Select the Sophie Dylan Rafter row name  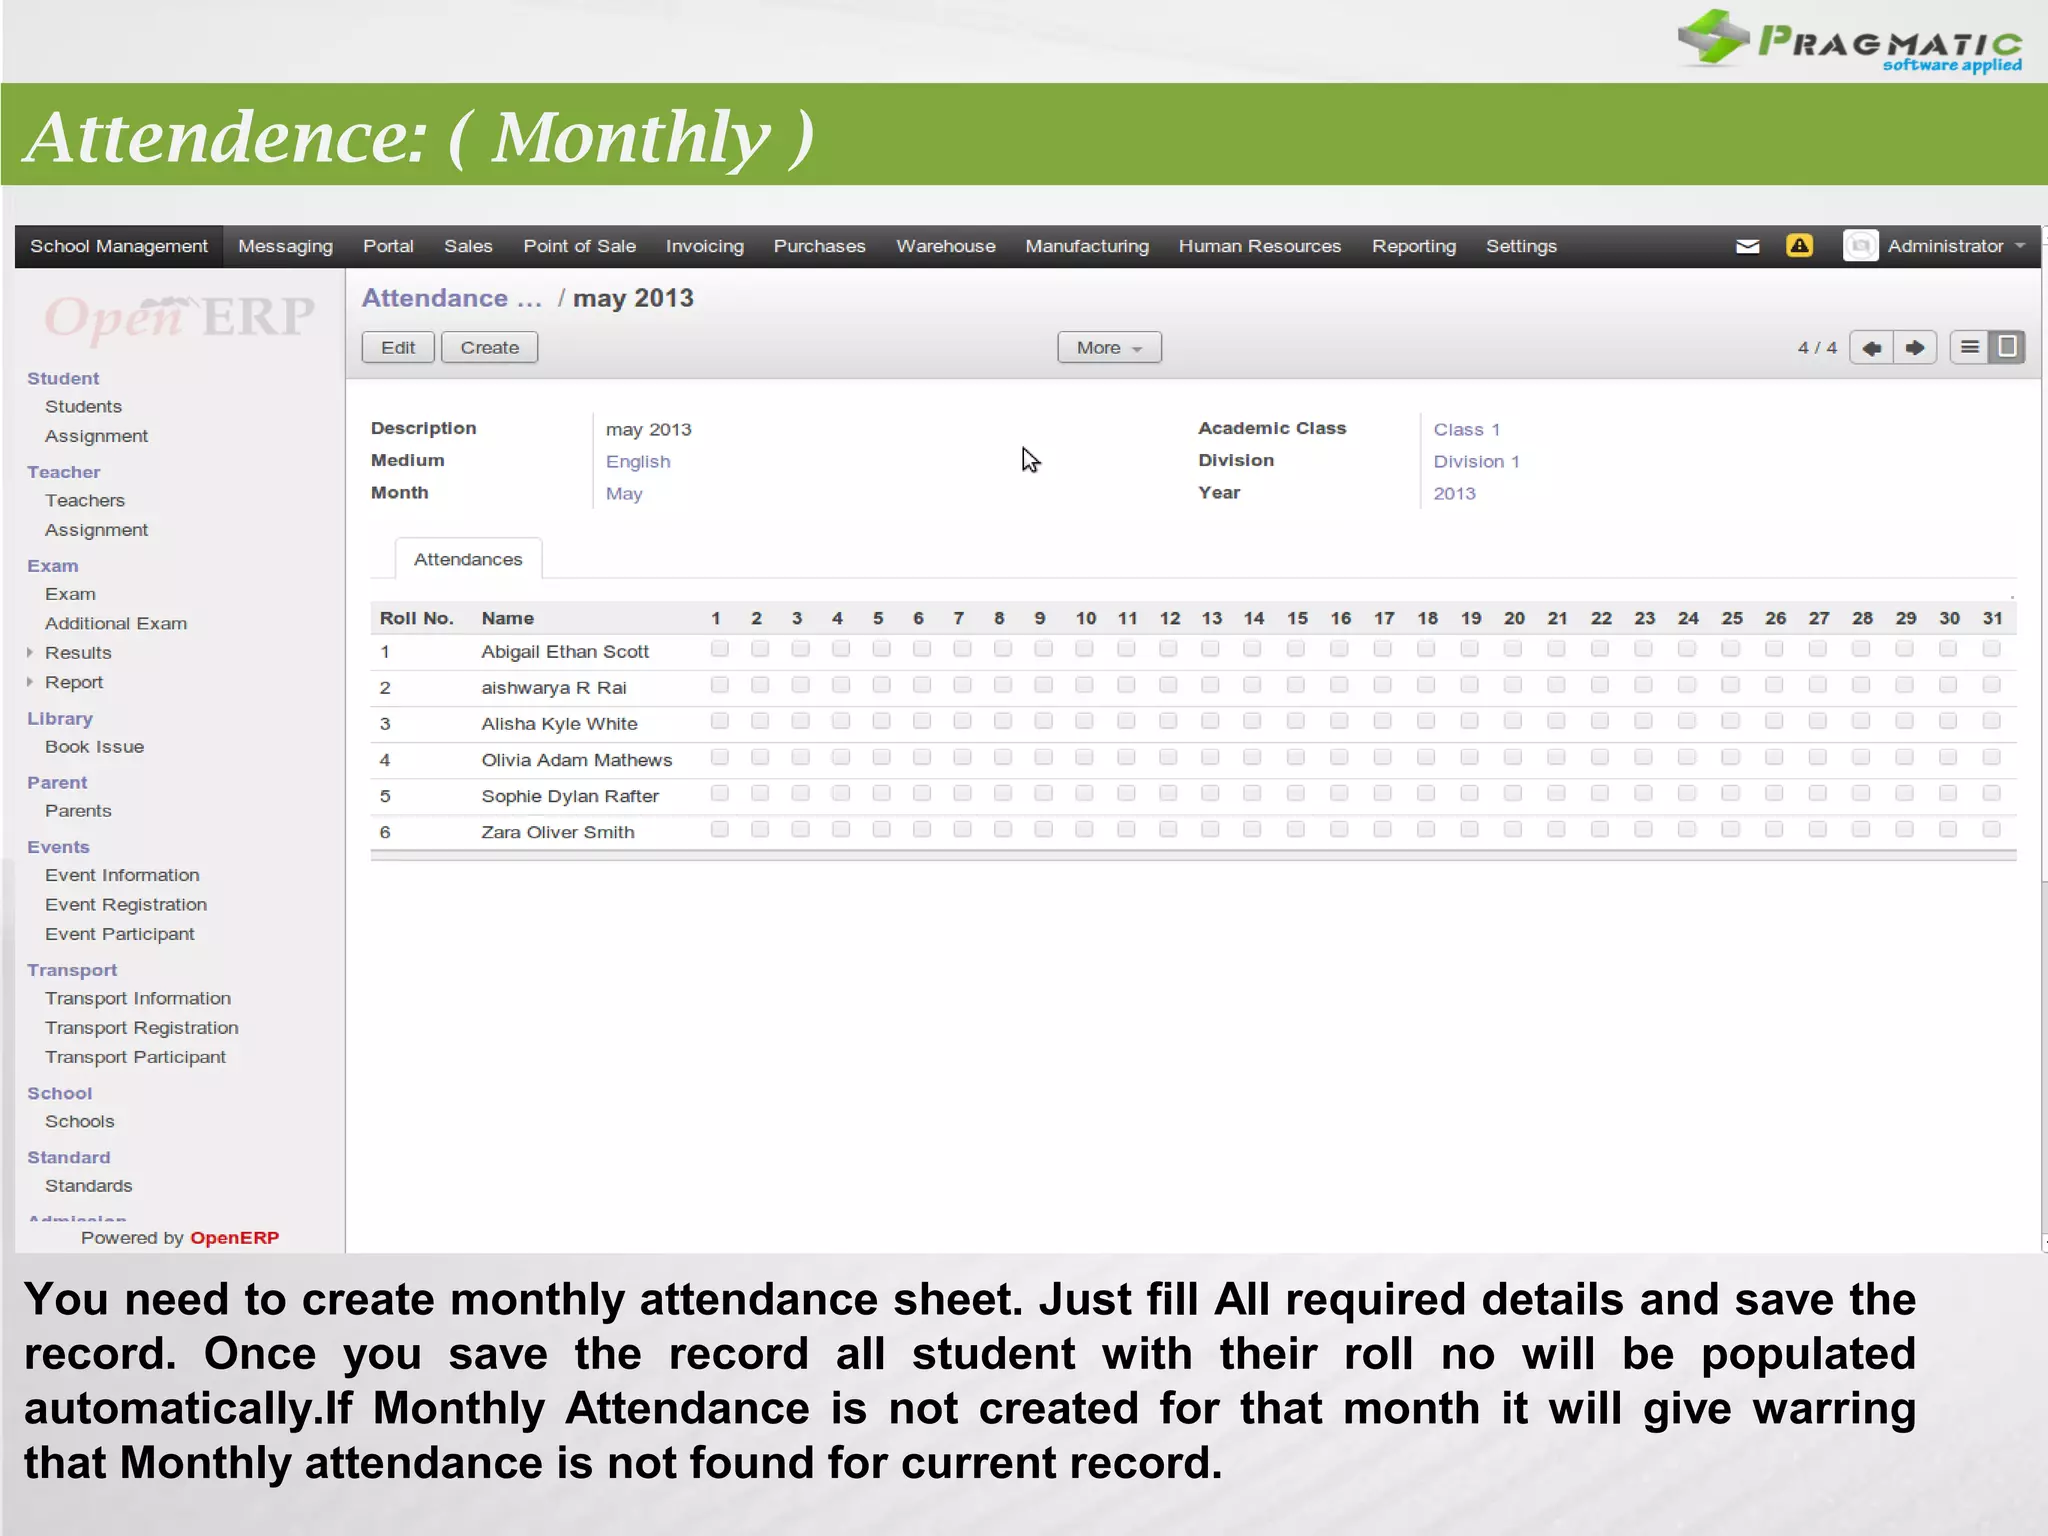tap(570, 797)
